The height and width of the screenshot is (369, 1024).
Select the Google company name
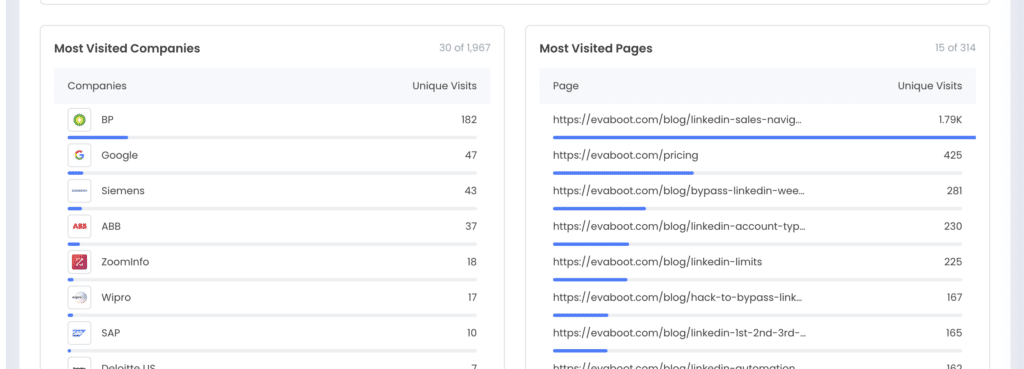coord(120,155)
